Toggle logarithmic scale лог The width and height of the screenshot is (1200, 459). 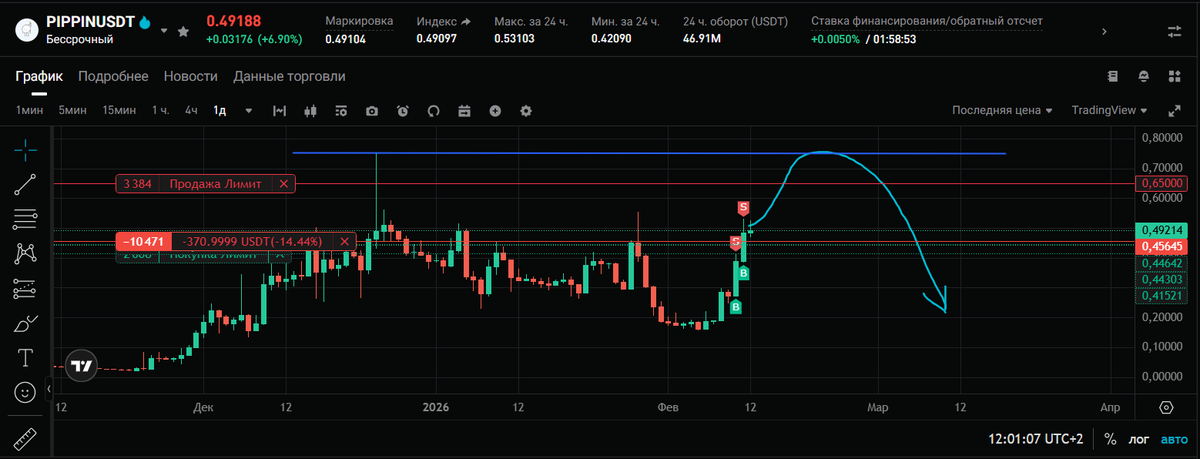pos(1140,439)
